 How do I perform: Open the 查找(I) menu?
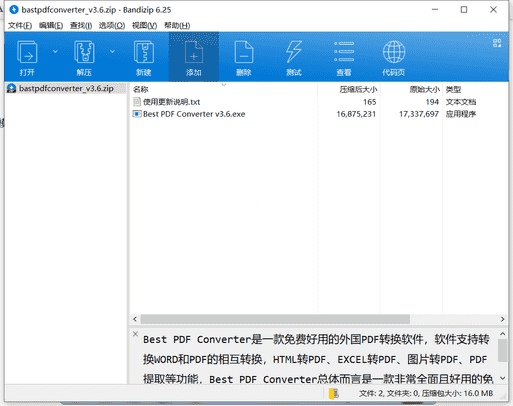tap(81, 25)
